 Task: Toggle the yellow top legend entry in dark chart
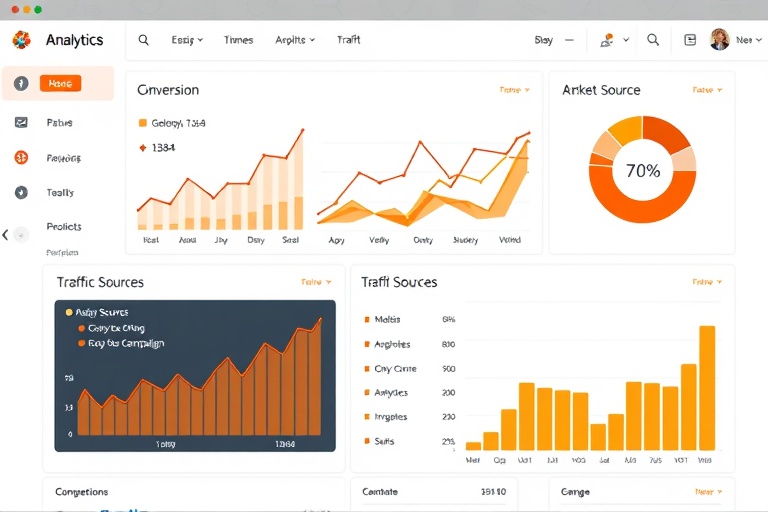(69, 313)
